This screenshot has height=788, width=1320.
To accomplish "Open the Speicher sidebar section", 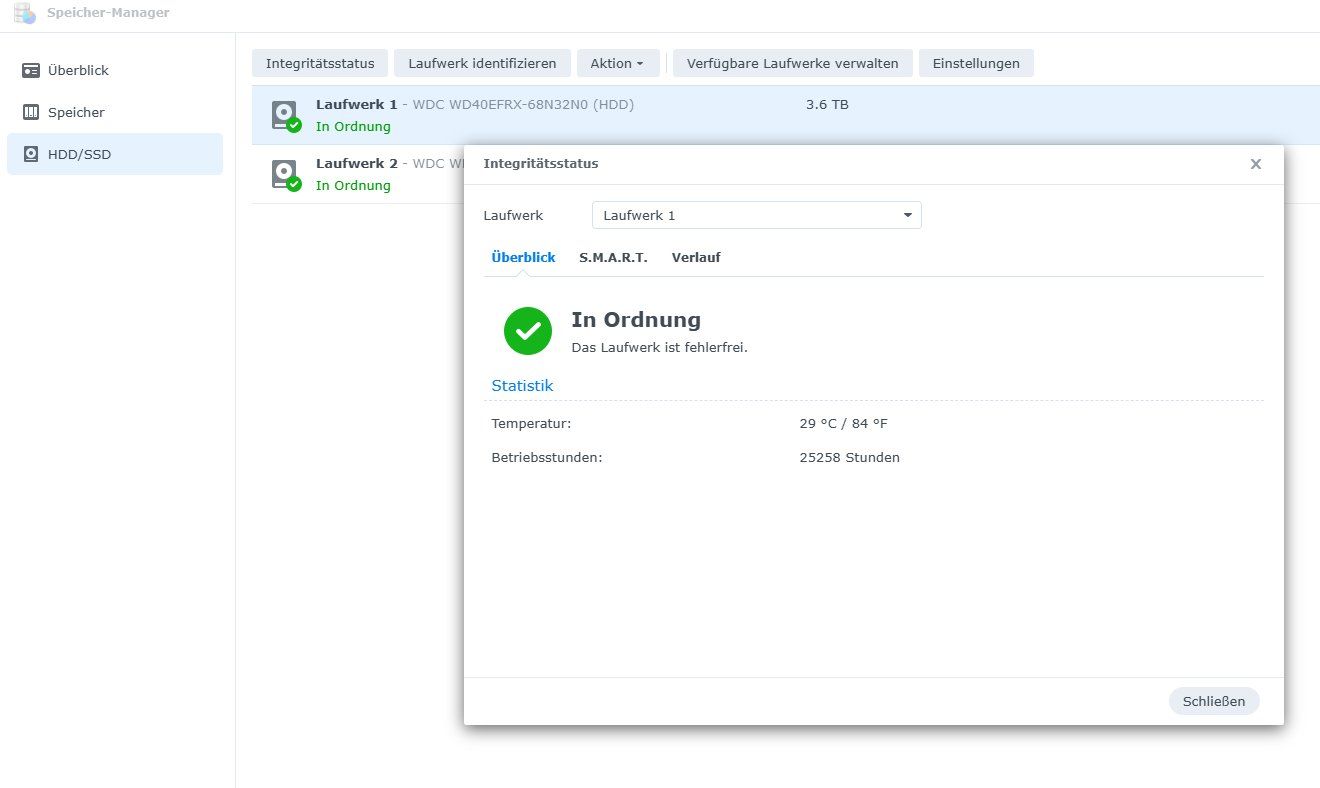I will (115, 112).
